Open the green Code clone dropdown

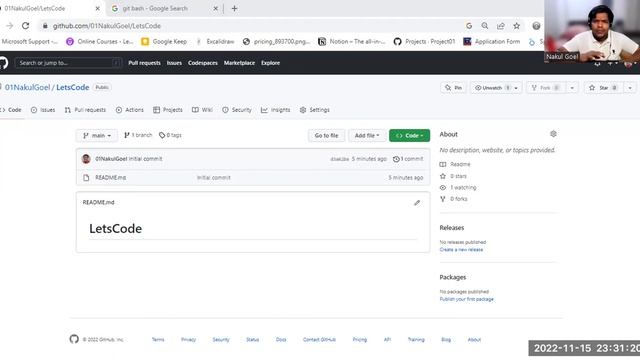(x=409, y=136)
